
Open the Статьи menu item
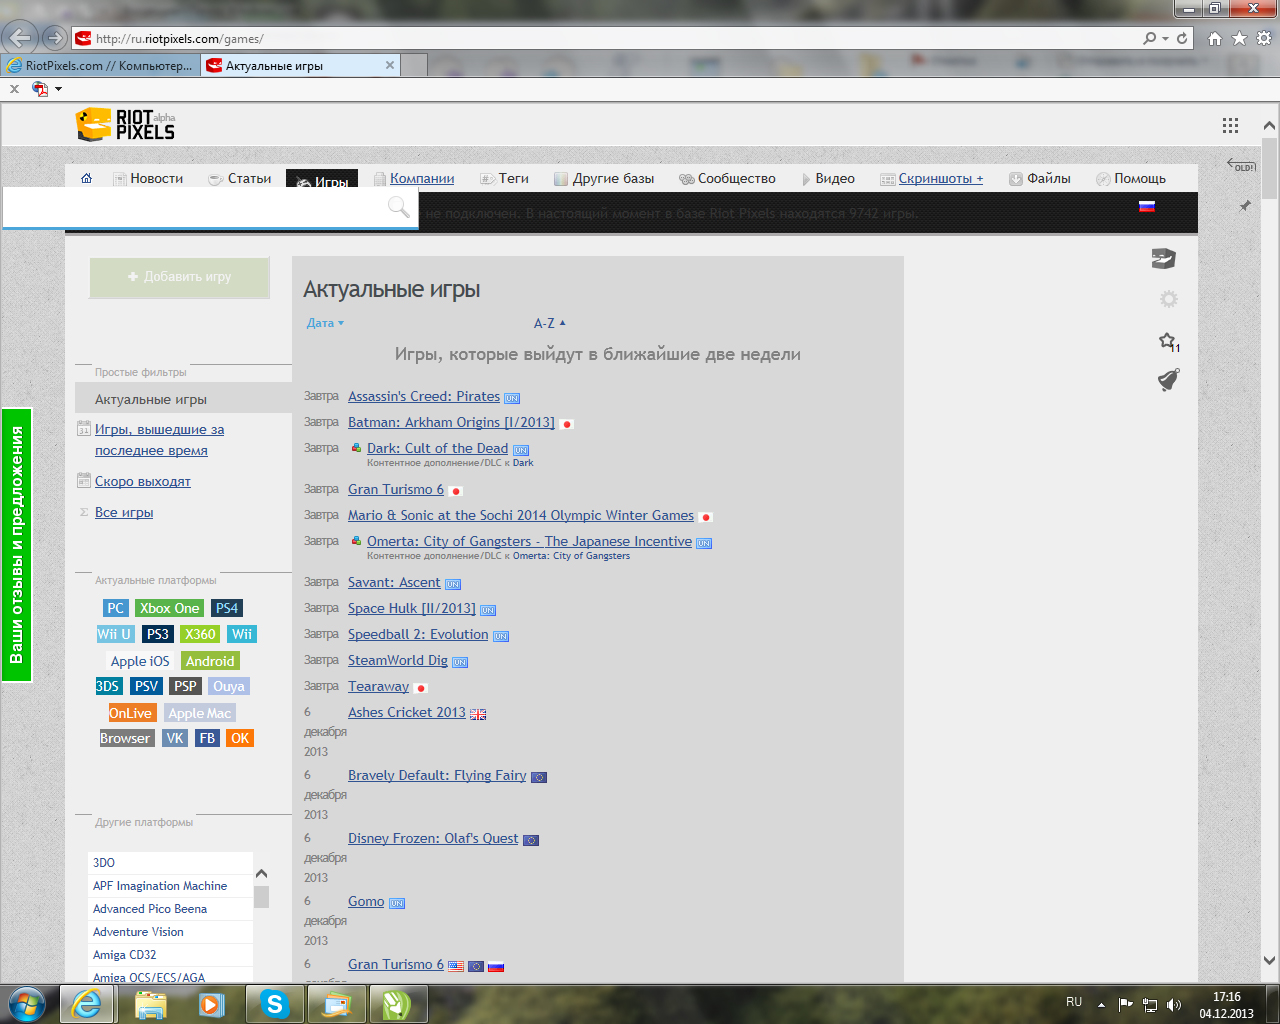pos(240,178)
